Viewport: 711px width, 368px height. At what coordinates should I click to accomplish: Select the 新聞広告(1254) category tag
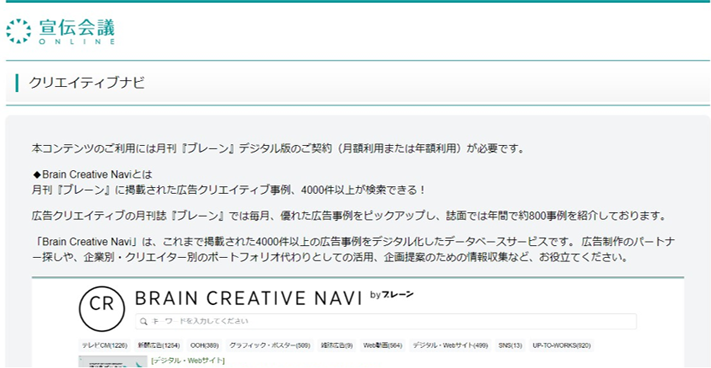[159, 345]
